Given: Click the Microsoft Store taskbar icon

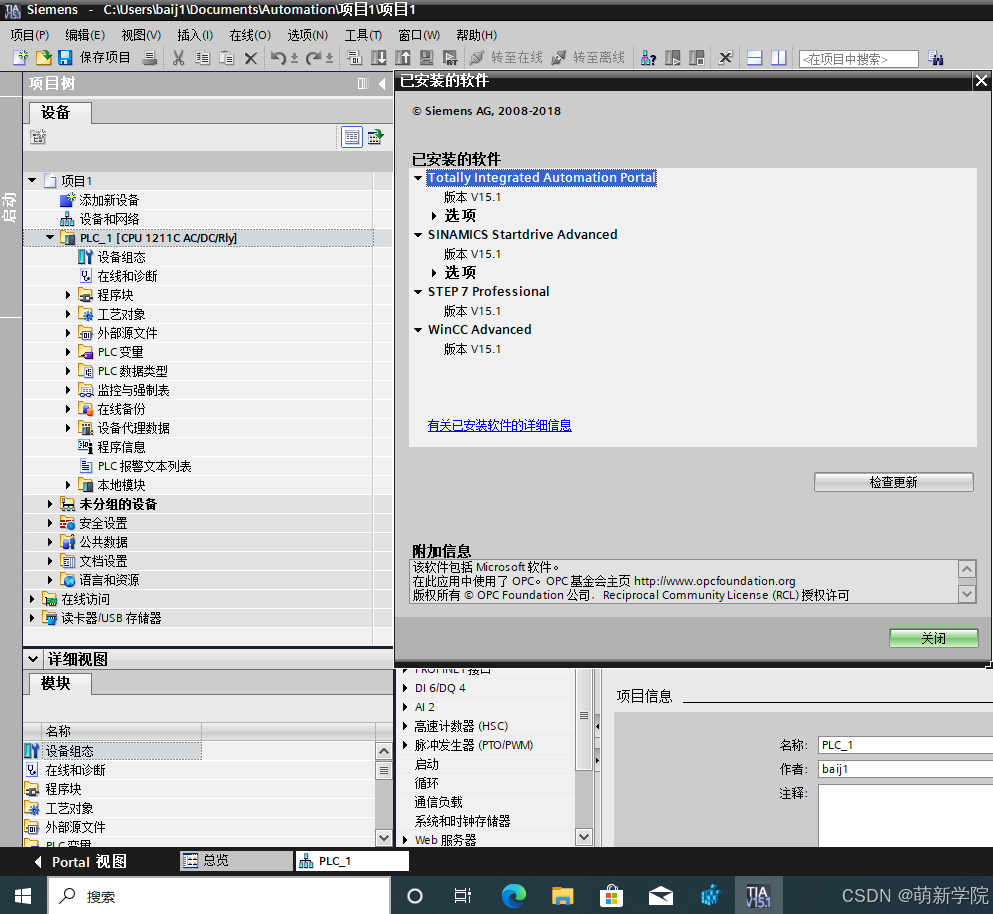Looking at the screenshot, I should (x=611, y=896).
